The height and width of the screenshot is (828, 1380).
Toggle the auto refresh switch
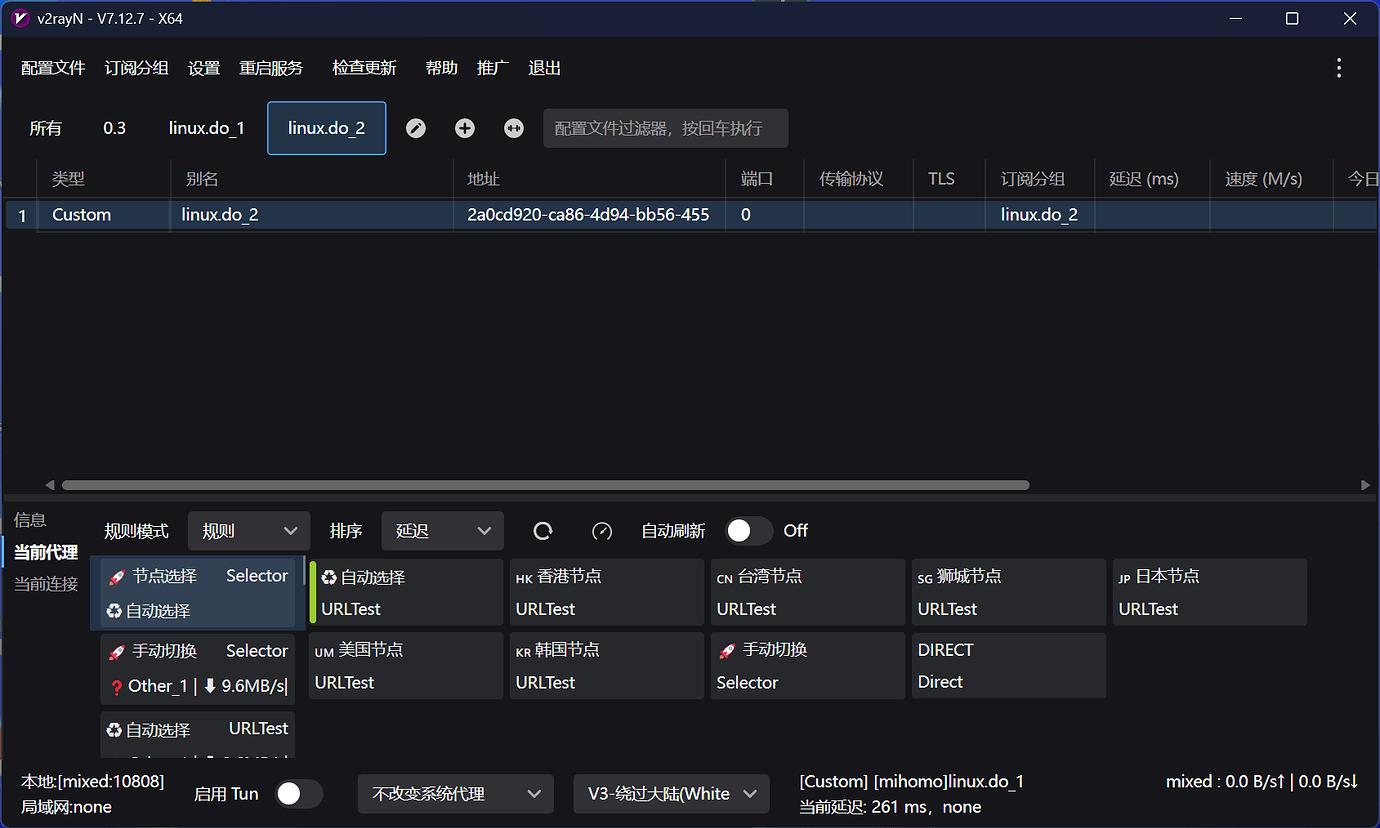coord(749,531)
